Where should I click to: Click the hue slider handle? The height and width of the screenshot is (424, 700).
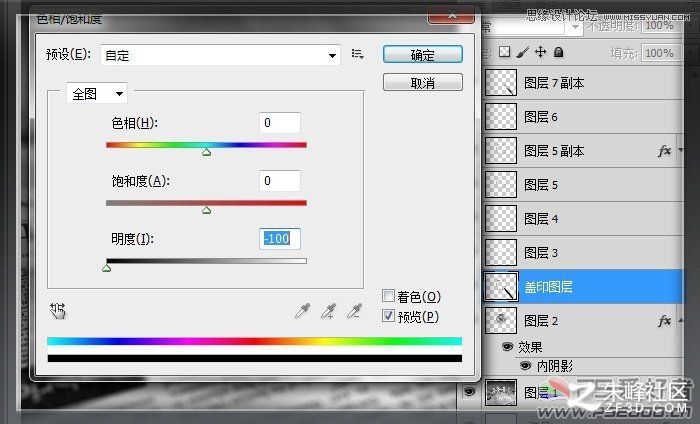tap(206, 152)
